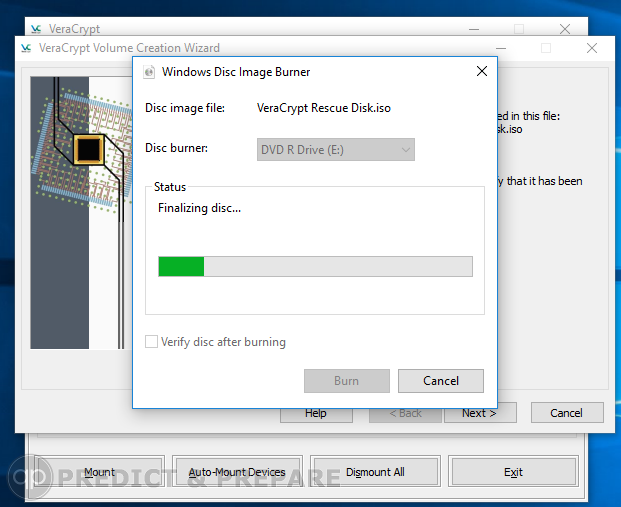Toggle Verify disc after burning checkbox
This screenshot has height=507, width=621.
point(151,341)
